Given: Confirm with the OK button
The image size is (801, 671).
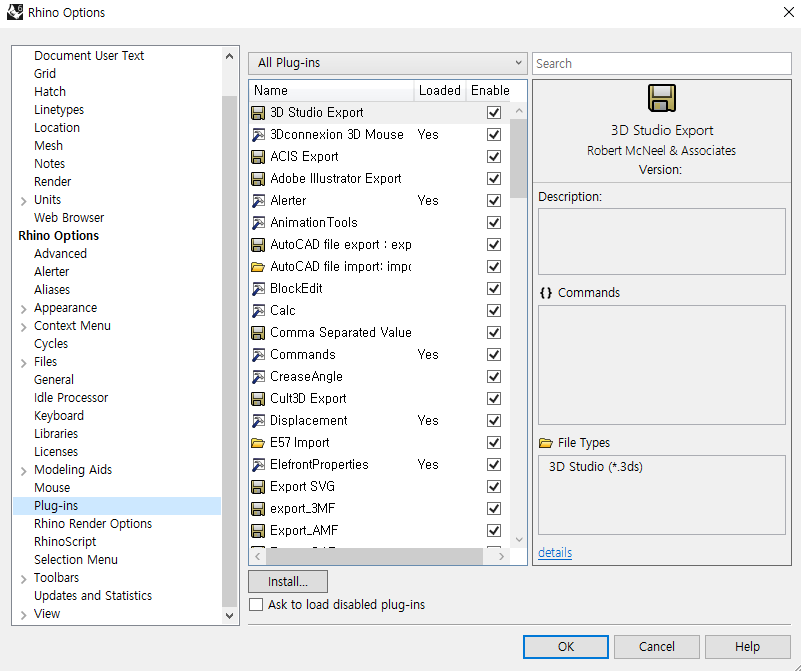Looking at the screenshot, I should (566, 647).
